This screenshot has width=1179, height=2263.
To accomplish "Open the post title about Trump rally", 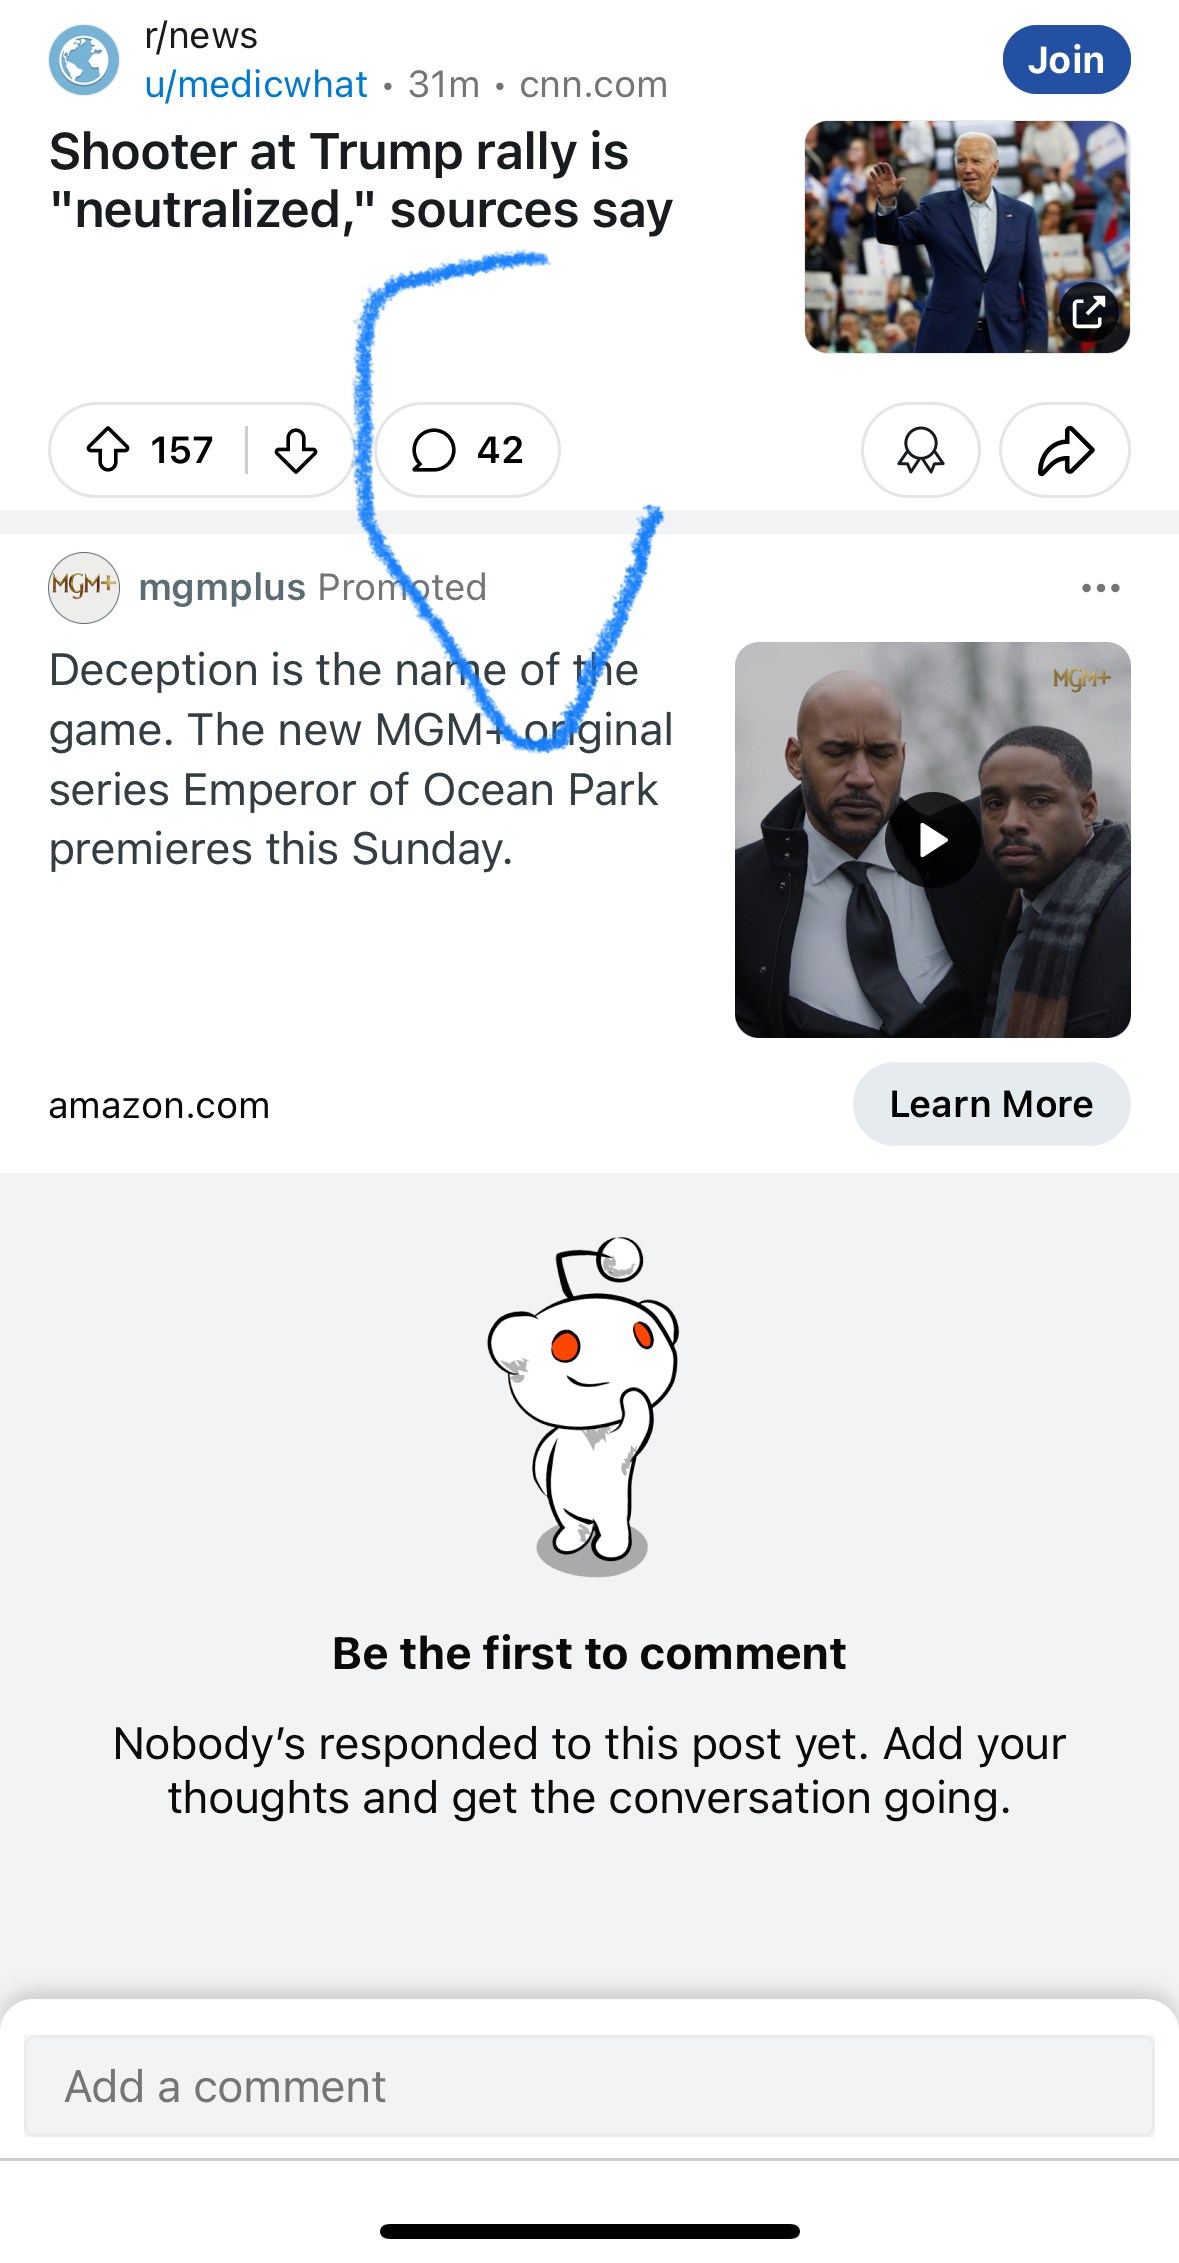I will (x=361, y=181).
